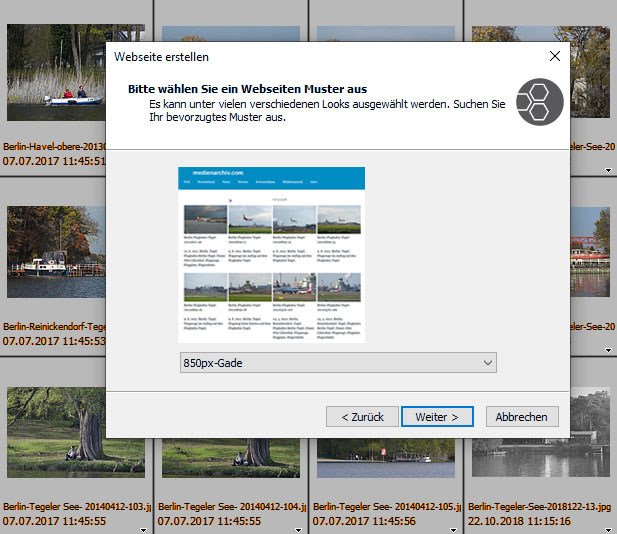Expand arrow under Tegeler See 20140412-104 image
This screenshot has height=534, width=617.
pyautogui.click(x=299, y=529)
